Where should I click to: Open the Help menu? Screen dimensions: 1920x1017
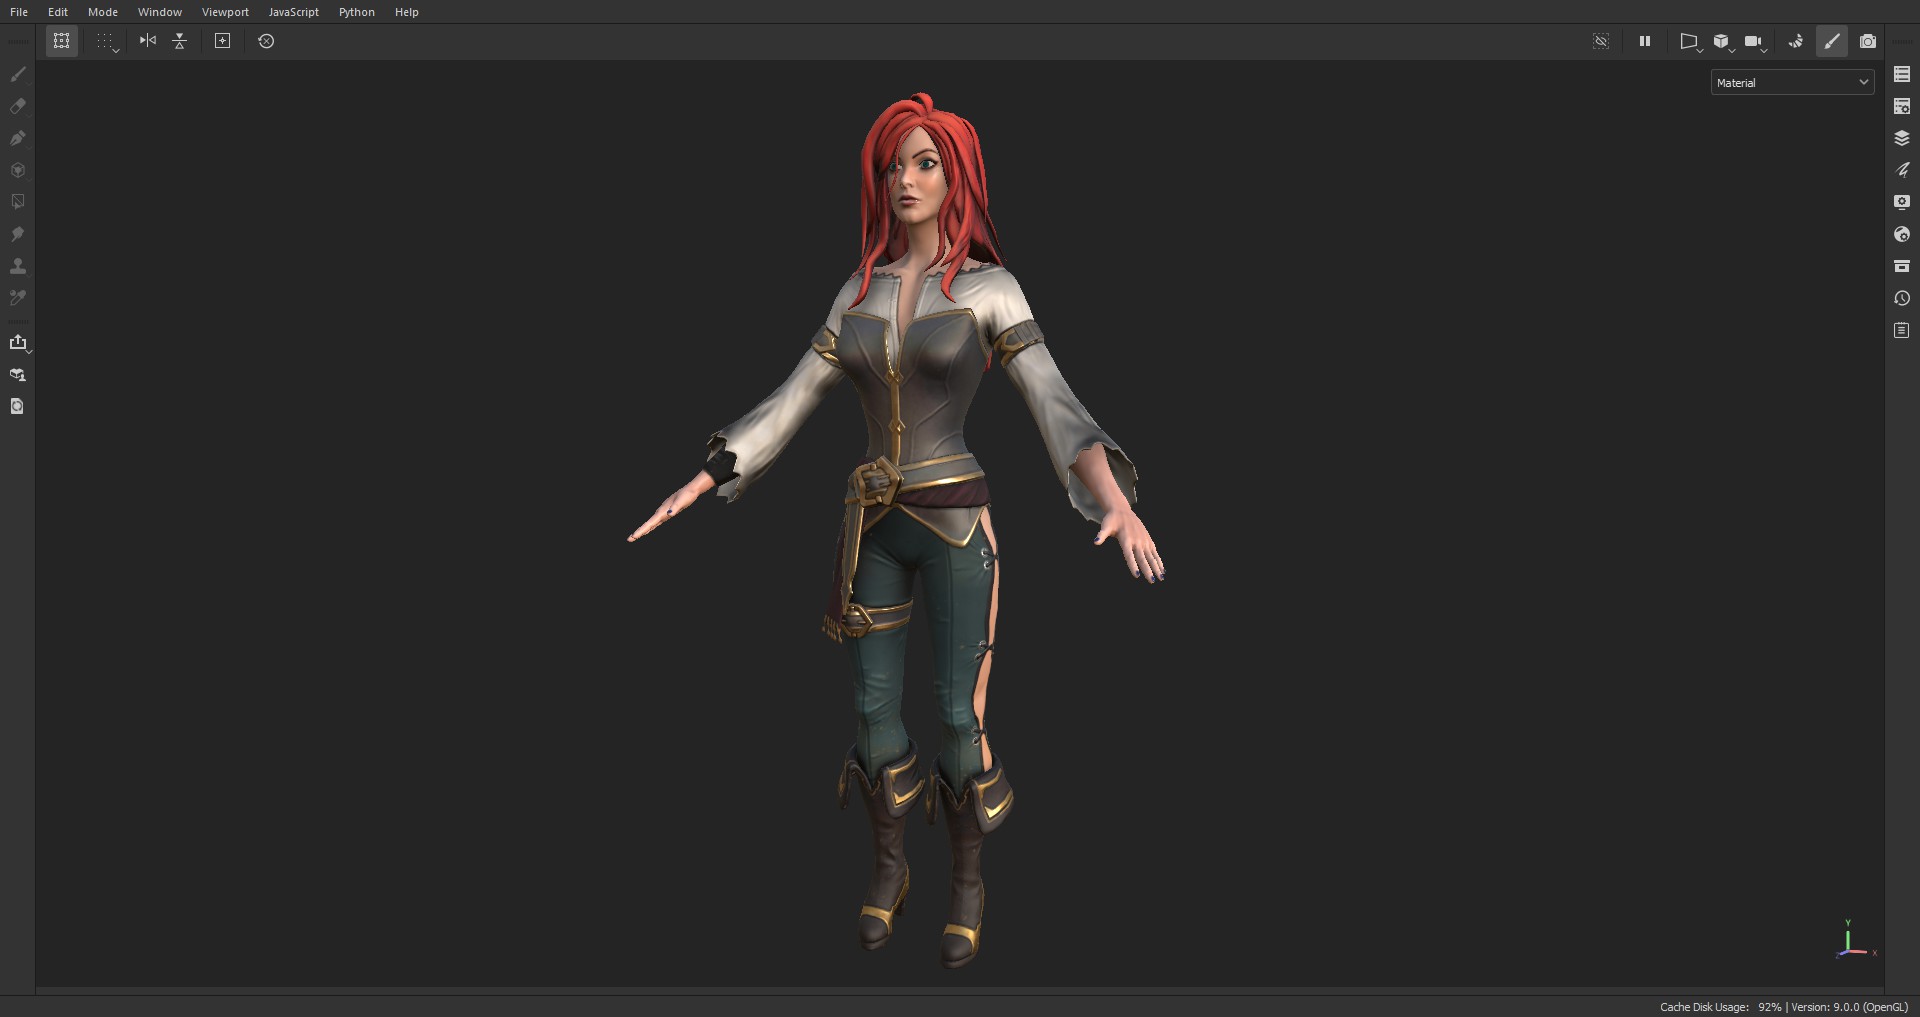(x=407, y=12)
